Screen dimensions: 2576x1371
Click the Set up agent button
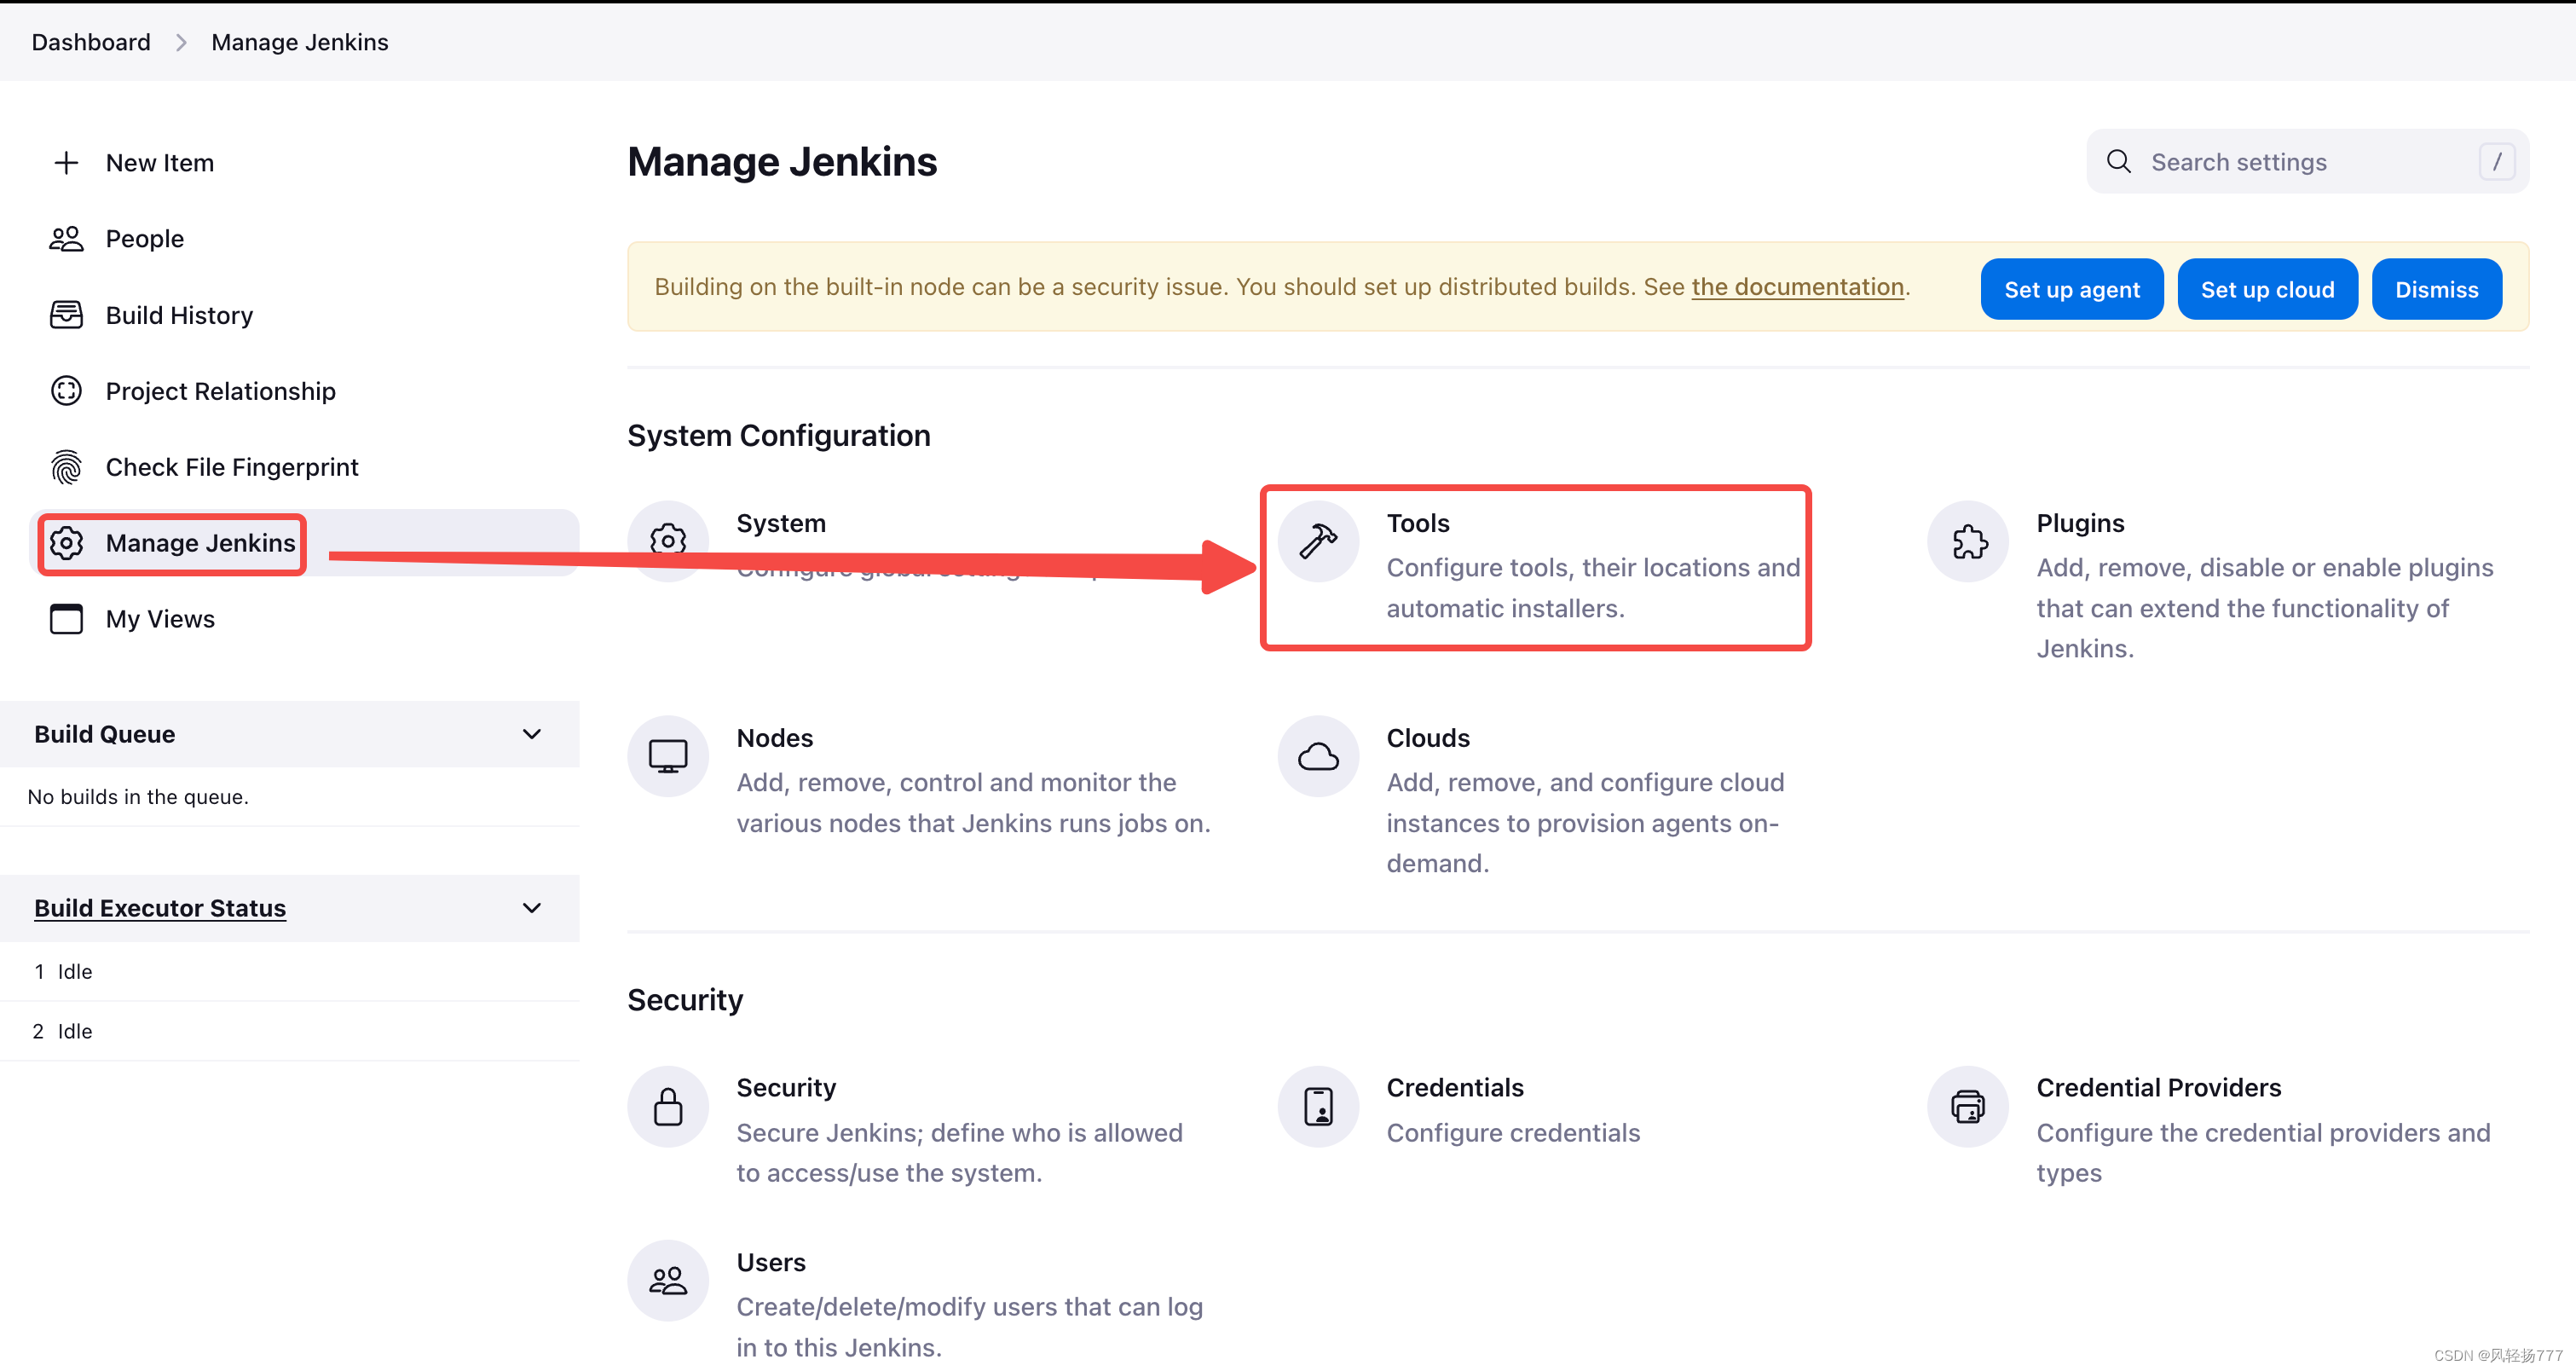[2071, 289]
